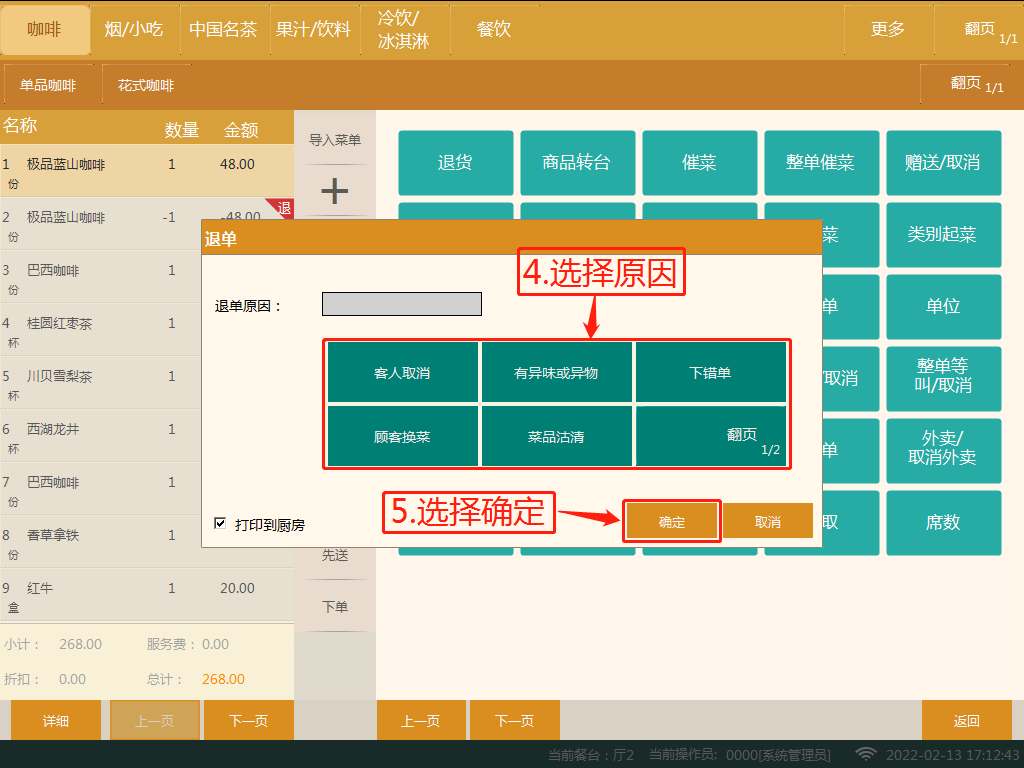This screenshot has height=768, width=1024.
Task: Click the 商品转台 button
Action: [577, 163]
